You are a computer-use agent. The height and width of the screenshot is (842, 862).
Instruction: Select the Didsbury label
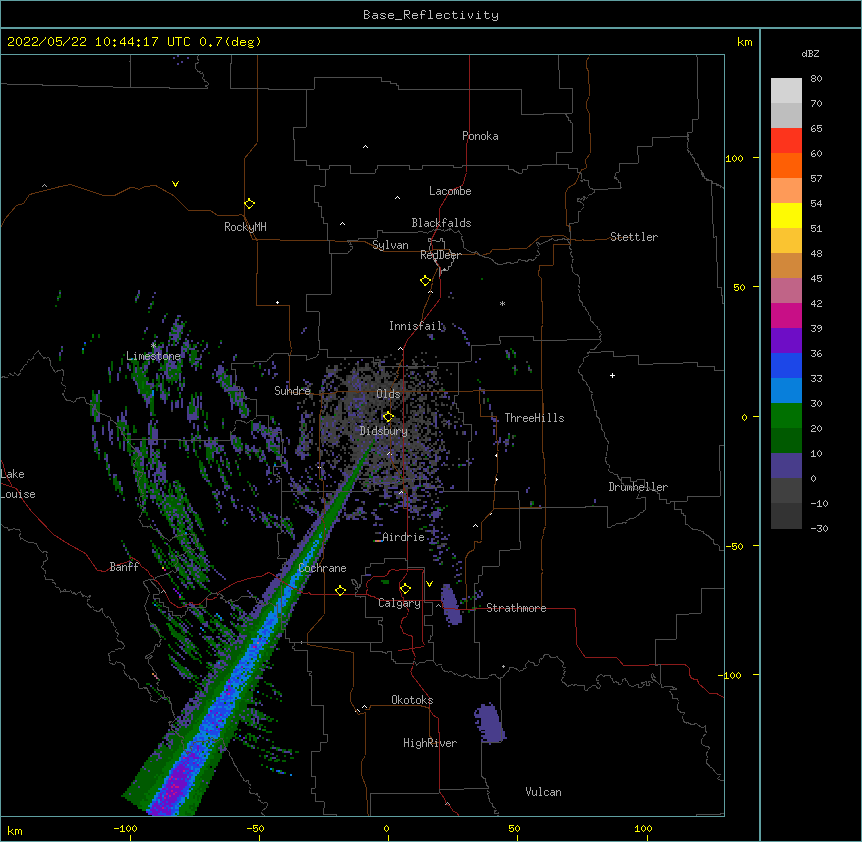(x=384, y=431)
